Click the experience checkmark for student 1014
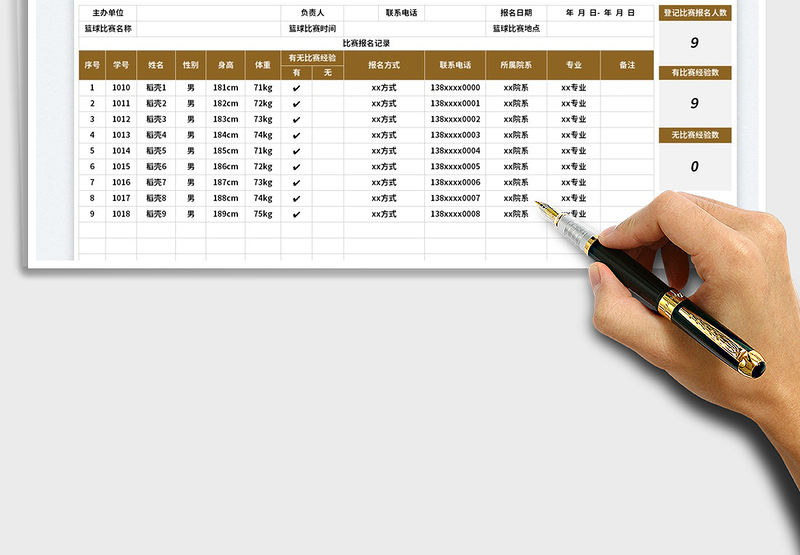 tap(296, 151)
